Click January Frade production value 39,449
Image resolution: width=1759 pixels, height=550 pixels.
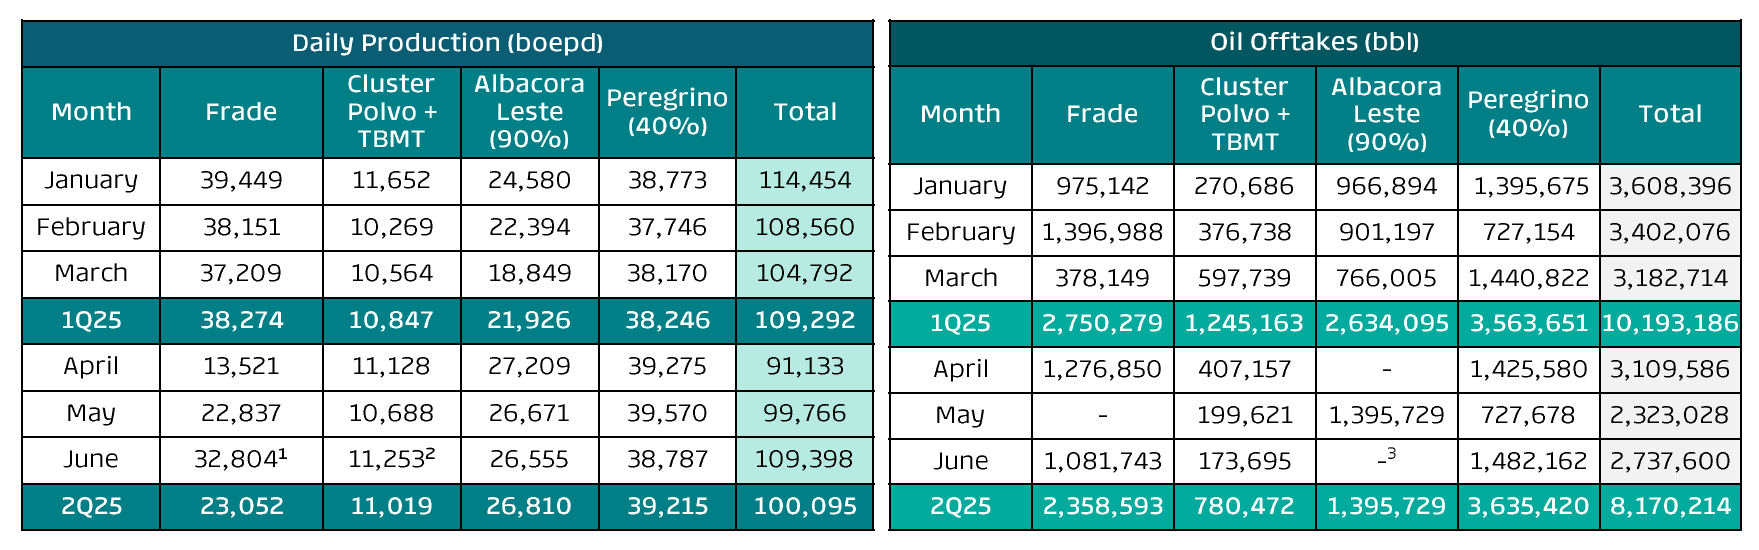coord(241,181)
